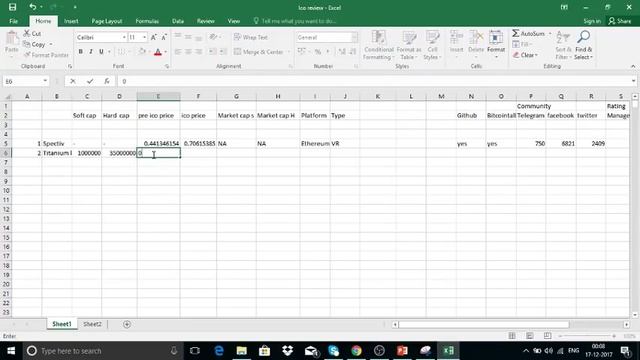Image resolution: width=640 pixels, height=360 pixels.
Task: Open the AutoSum dropdown arrow
Action: (x=550, y=33)
